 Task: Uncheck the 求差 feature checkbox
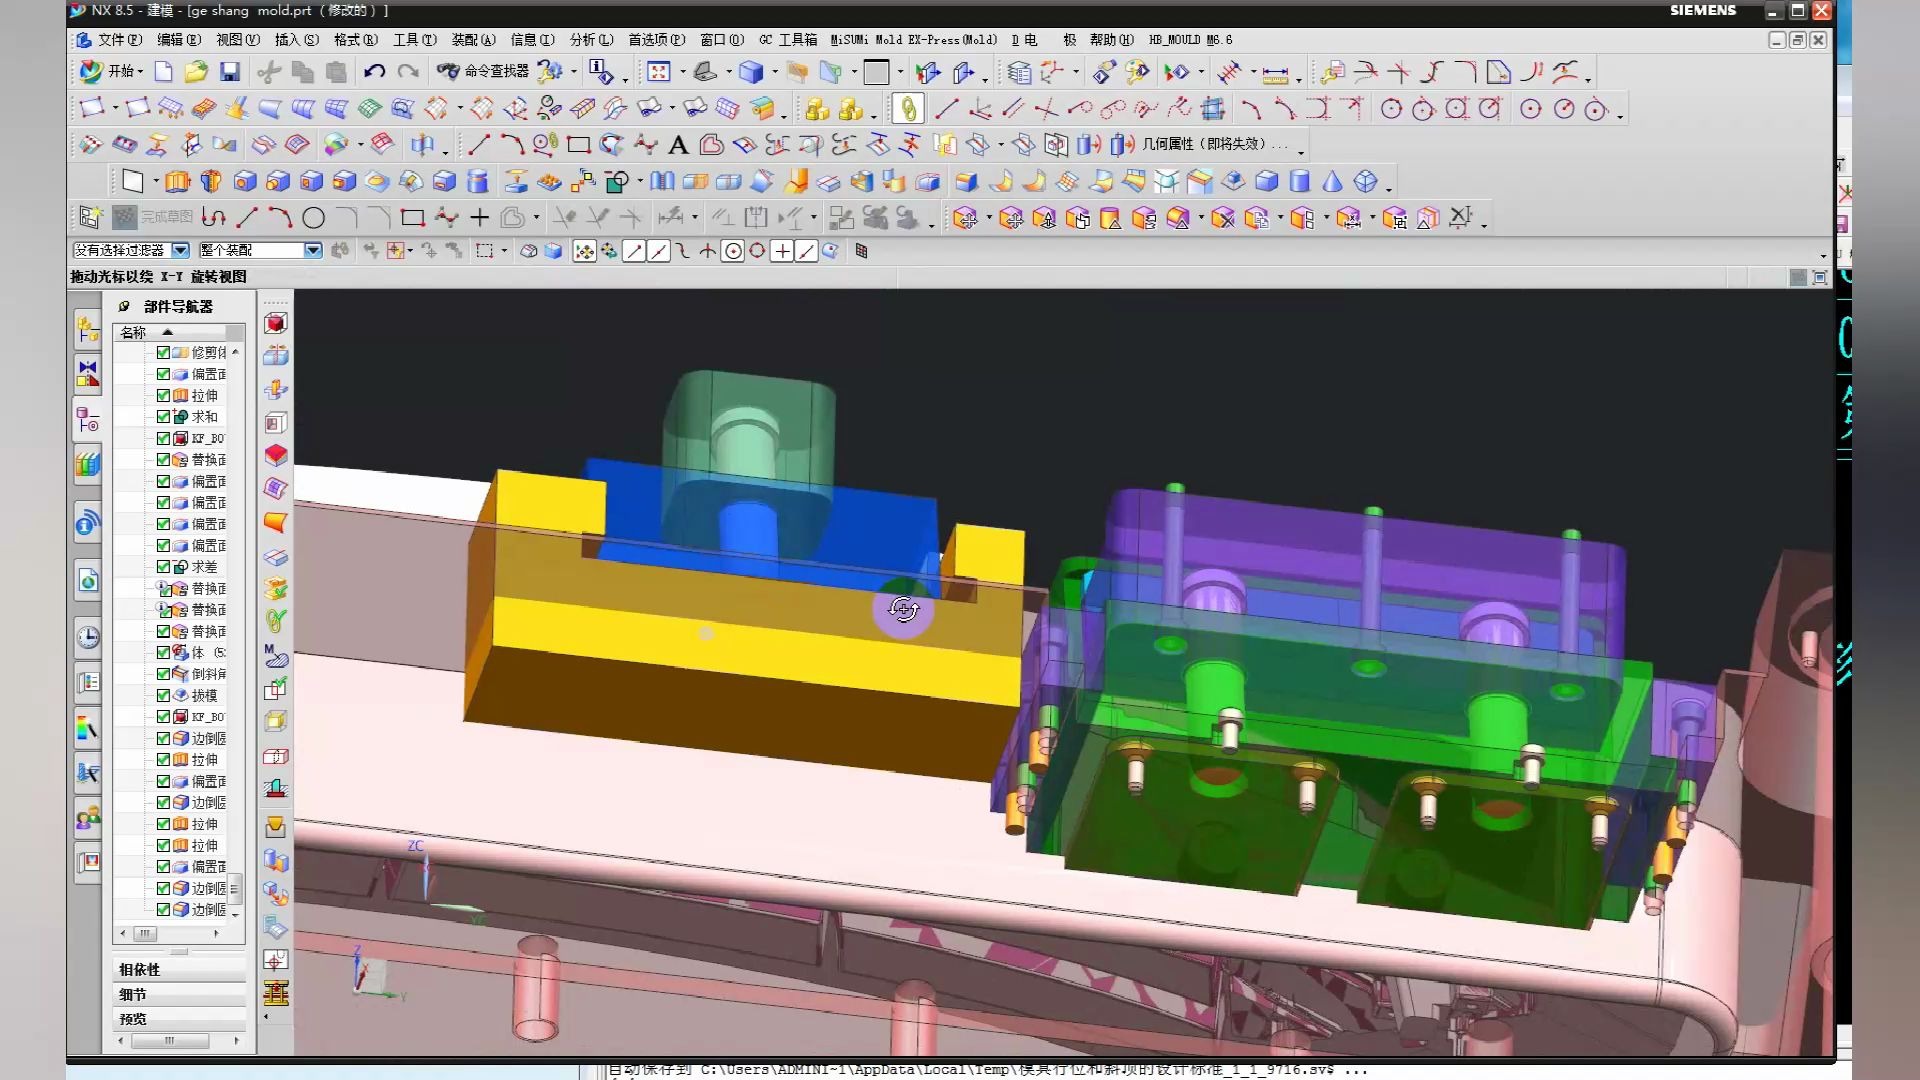(x=163, y=567)
